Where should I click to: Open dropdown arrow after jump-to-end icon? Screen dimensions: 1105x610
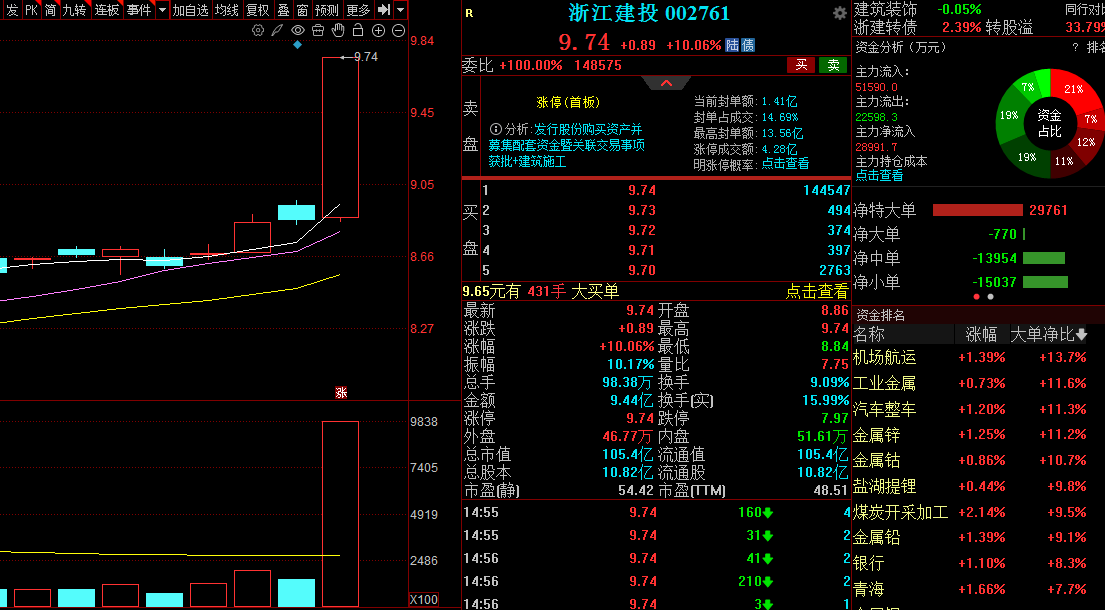(400, 10)
